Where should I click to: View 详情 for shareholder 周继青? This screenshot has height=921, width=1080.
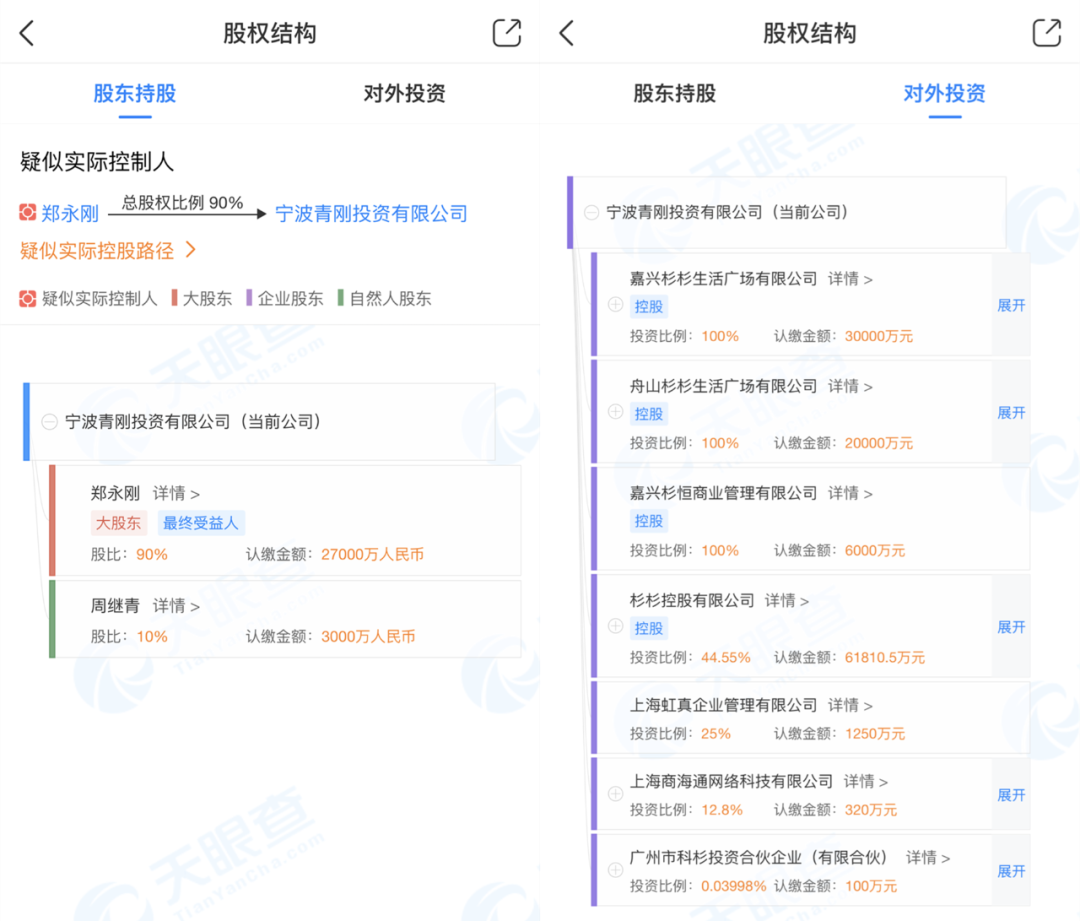[176, 606]
